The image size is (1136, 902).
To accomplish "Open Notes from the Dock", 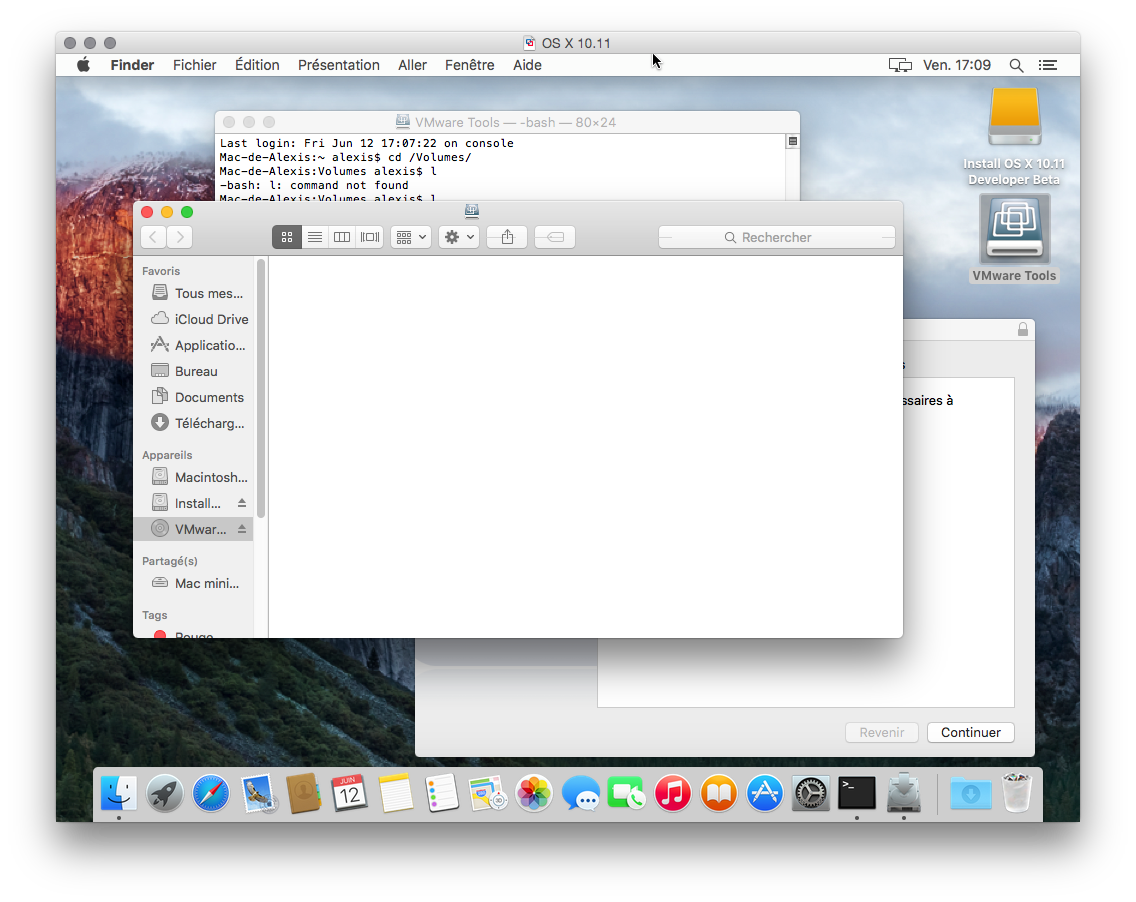I will [396, 793].
